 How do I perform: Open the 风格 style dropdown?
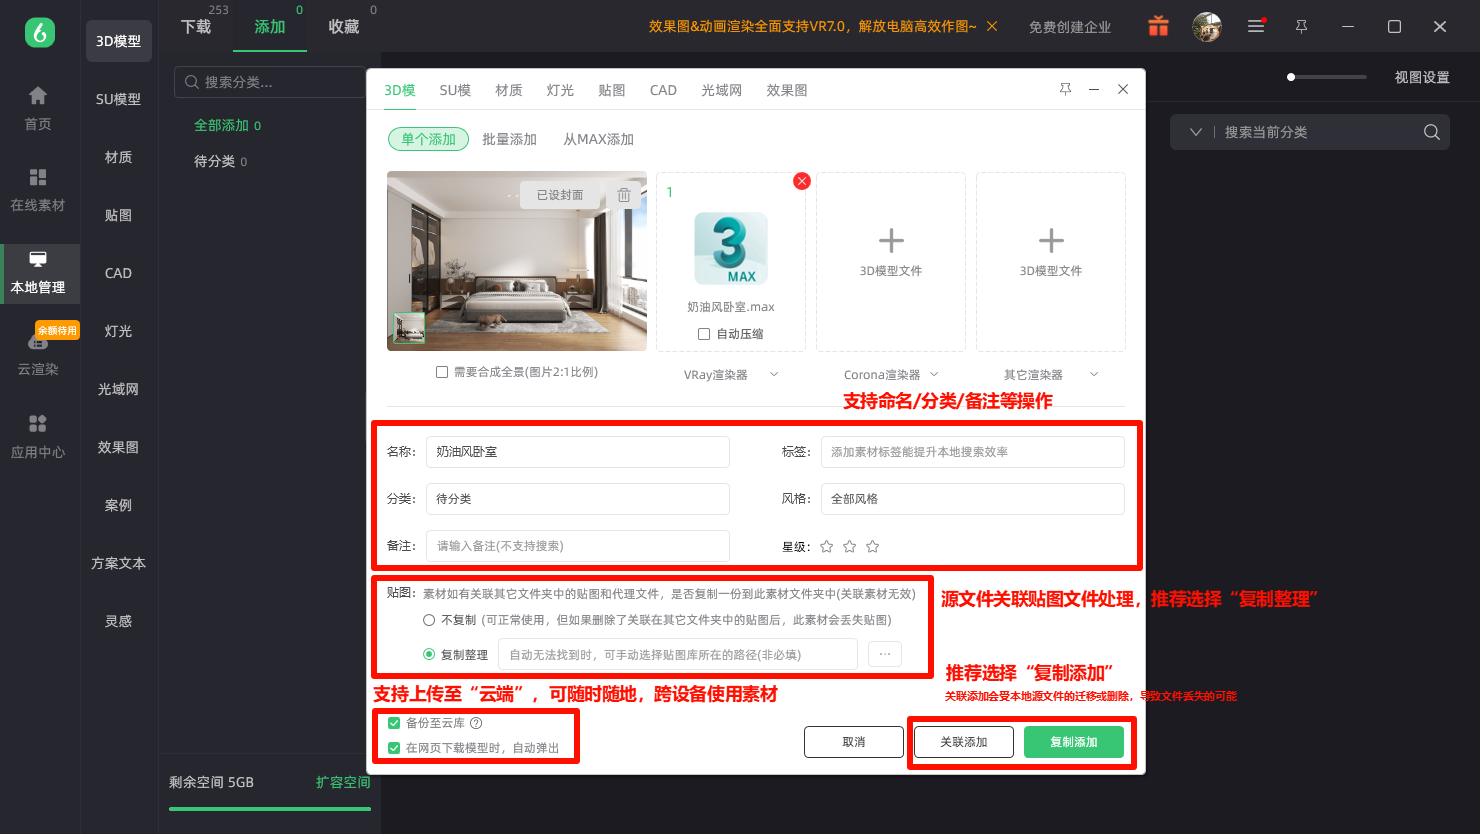click(973, 499)
